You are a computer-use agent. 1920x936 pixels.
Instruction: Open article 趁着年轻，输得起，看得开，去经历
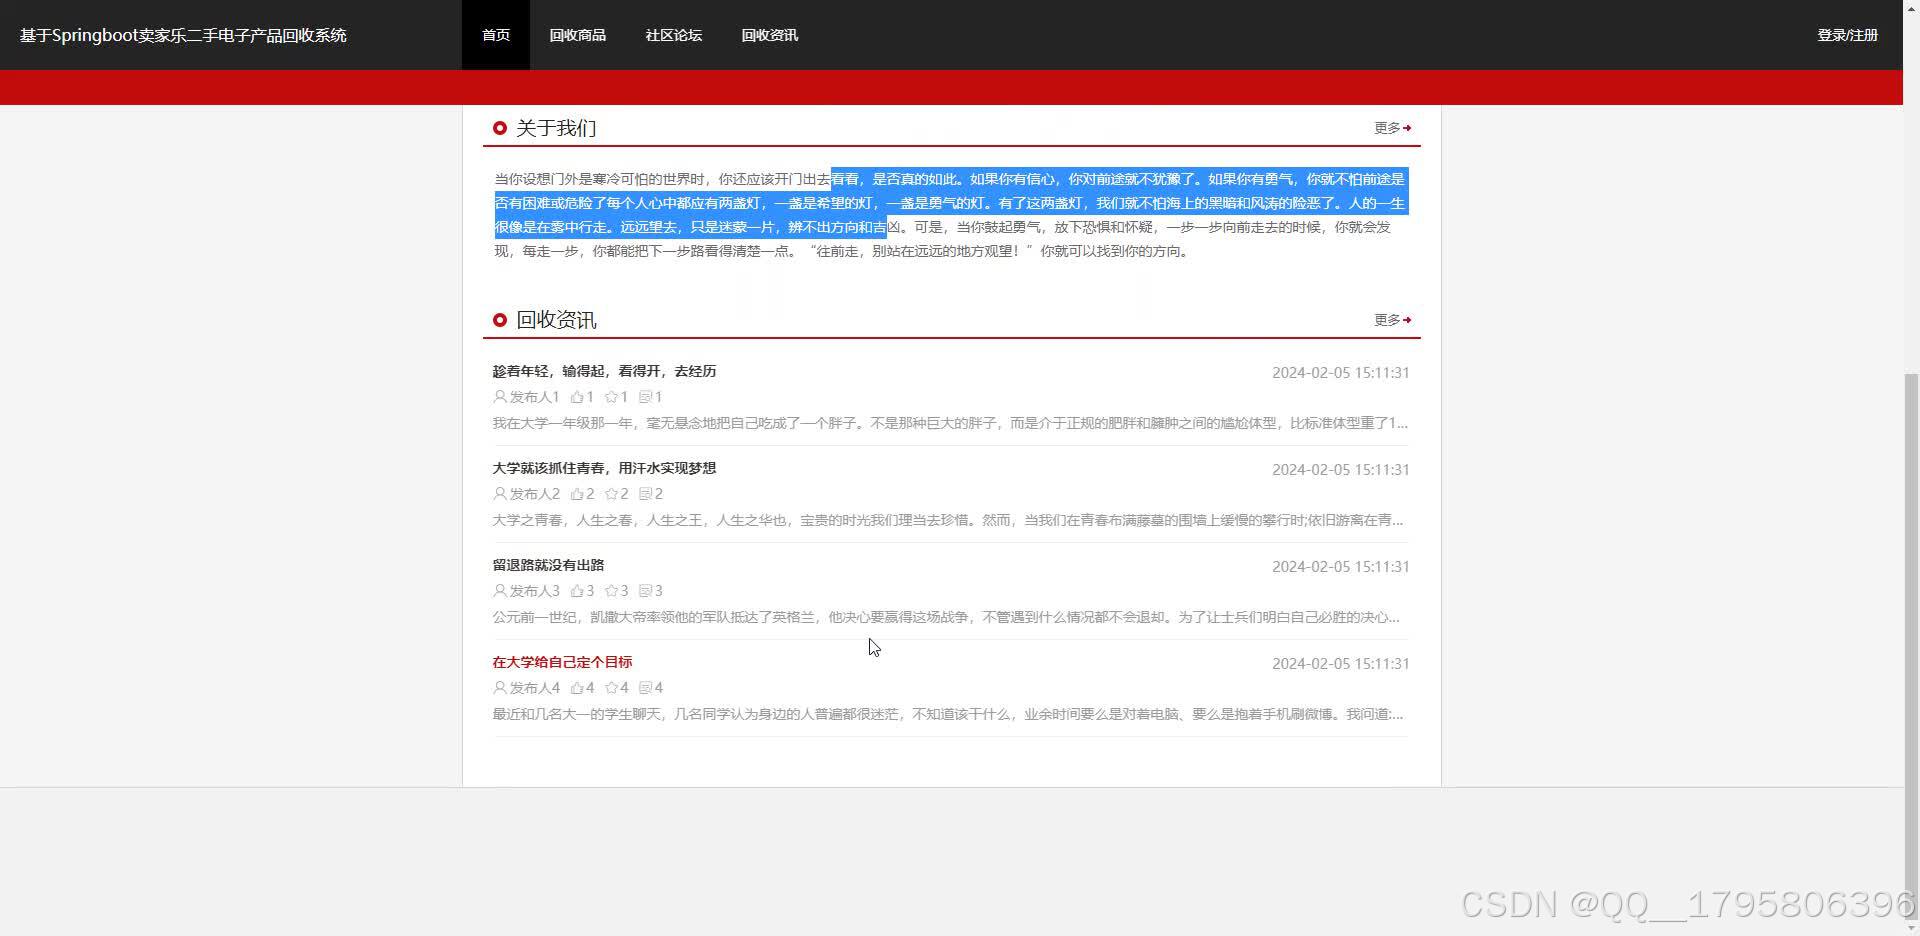[x=604, y=371]
